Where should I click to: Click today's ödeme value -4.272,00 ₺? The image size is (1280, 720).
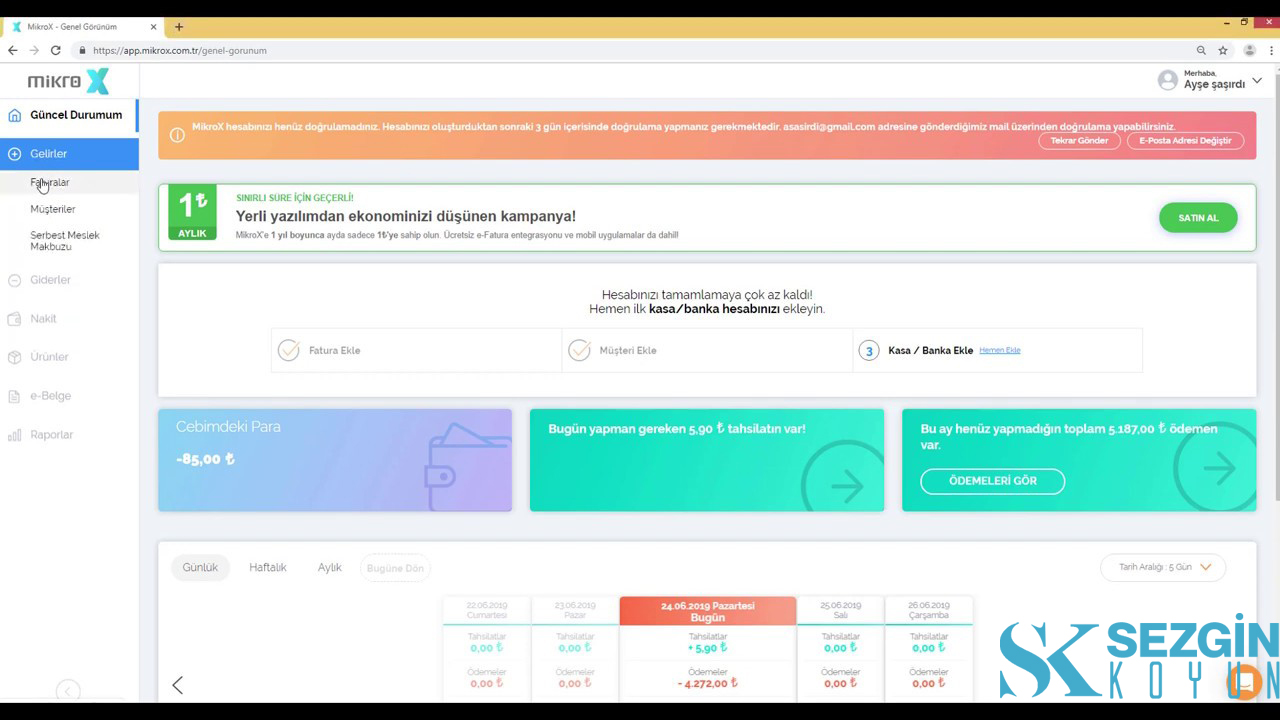click(707, 684)
